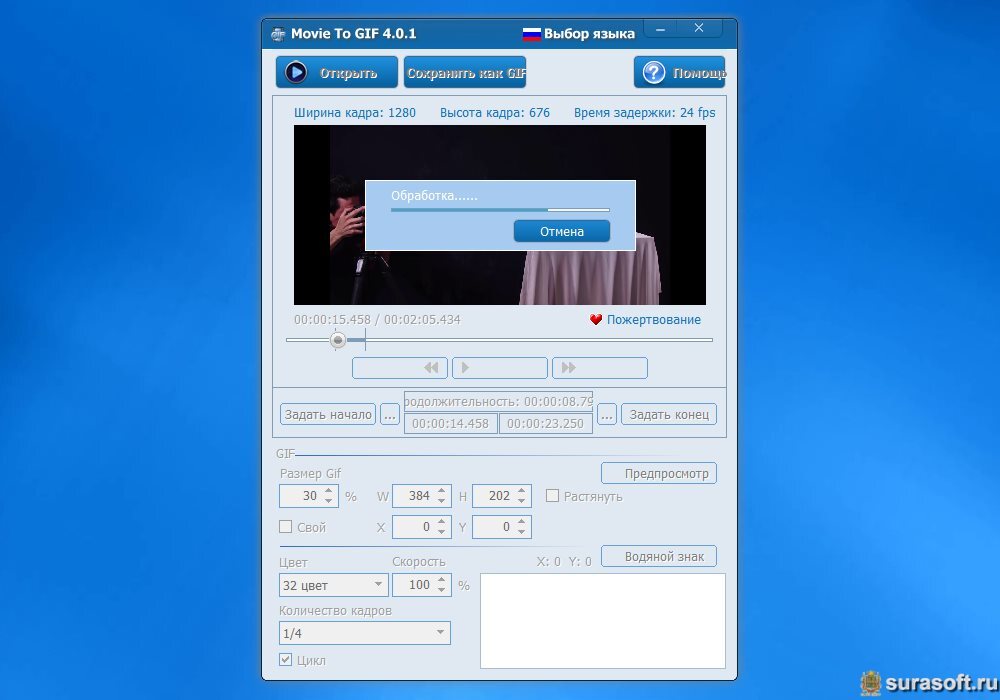This screenshot has height=700, width=1000.
Task: Open the Количество кадров 1/4 dropdown
Action: [x=365, y=633]
